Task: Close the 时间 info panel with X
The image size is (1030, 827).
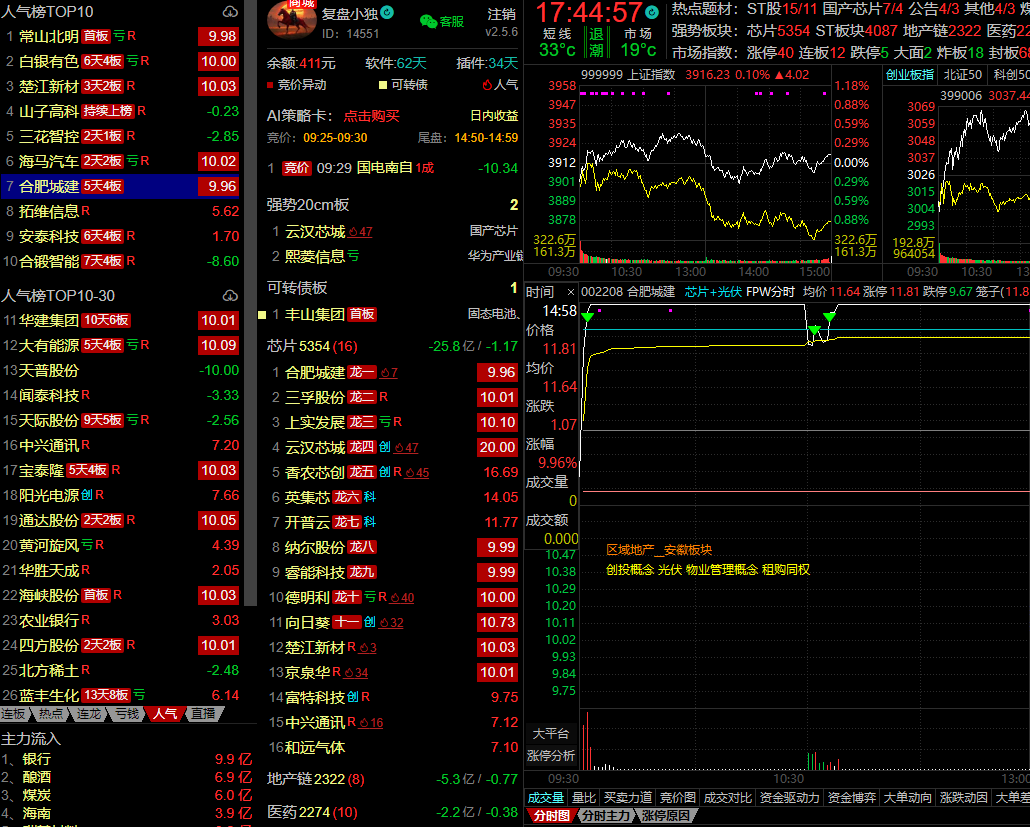Action: tap(570, 292)
